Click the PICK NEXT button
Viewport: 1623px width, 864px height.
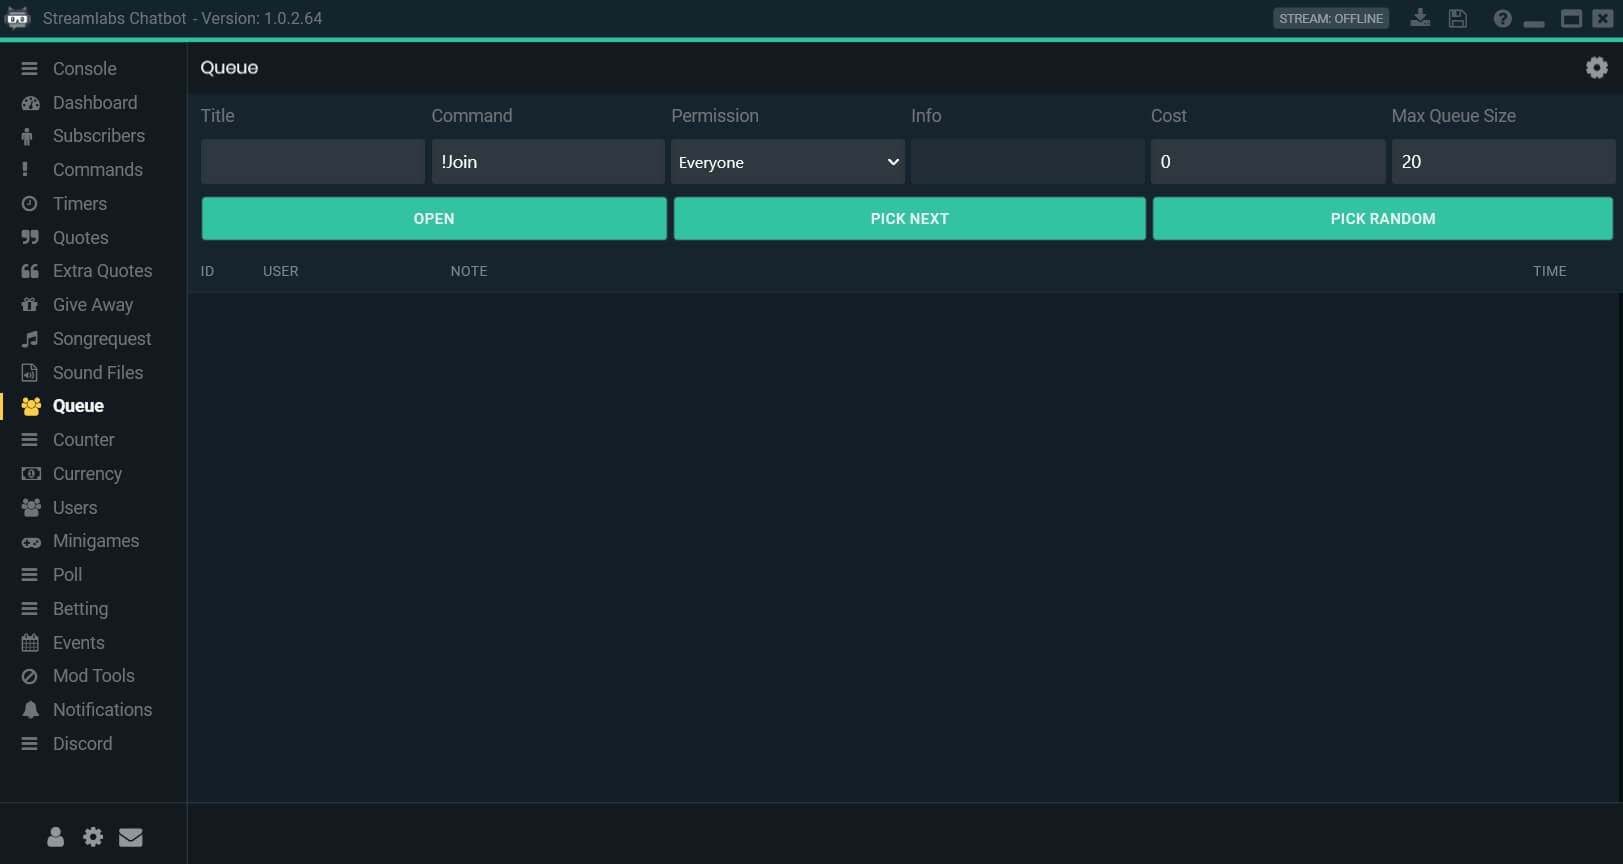coord(909,218)
